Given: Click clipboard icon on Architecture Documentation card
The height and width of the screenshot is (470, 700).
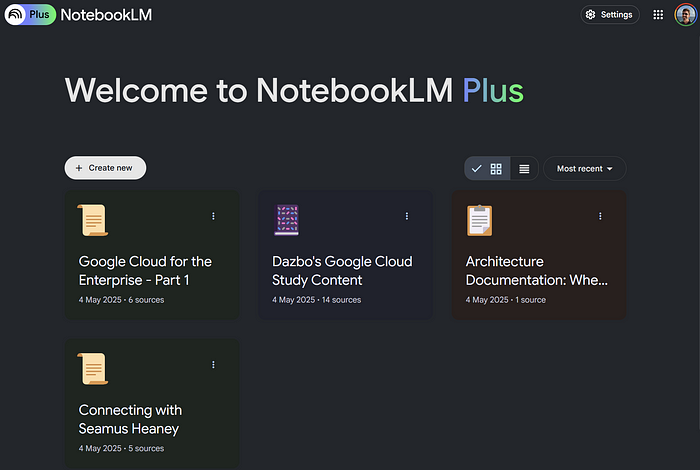Looking at the screenshot, I should [x=479, y=220].
